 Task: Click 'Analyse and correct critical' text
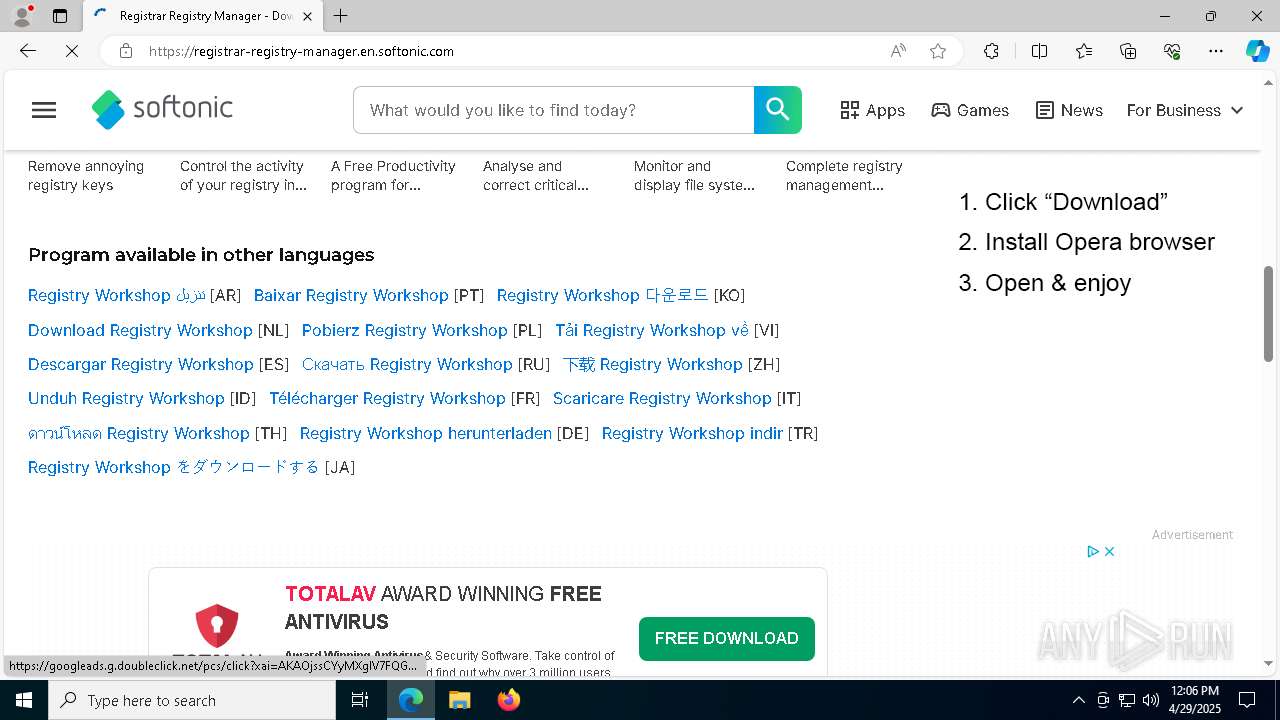[535, 176]
